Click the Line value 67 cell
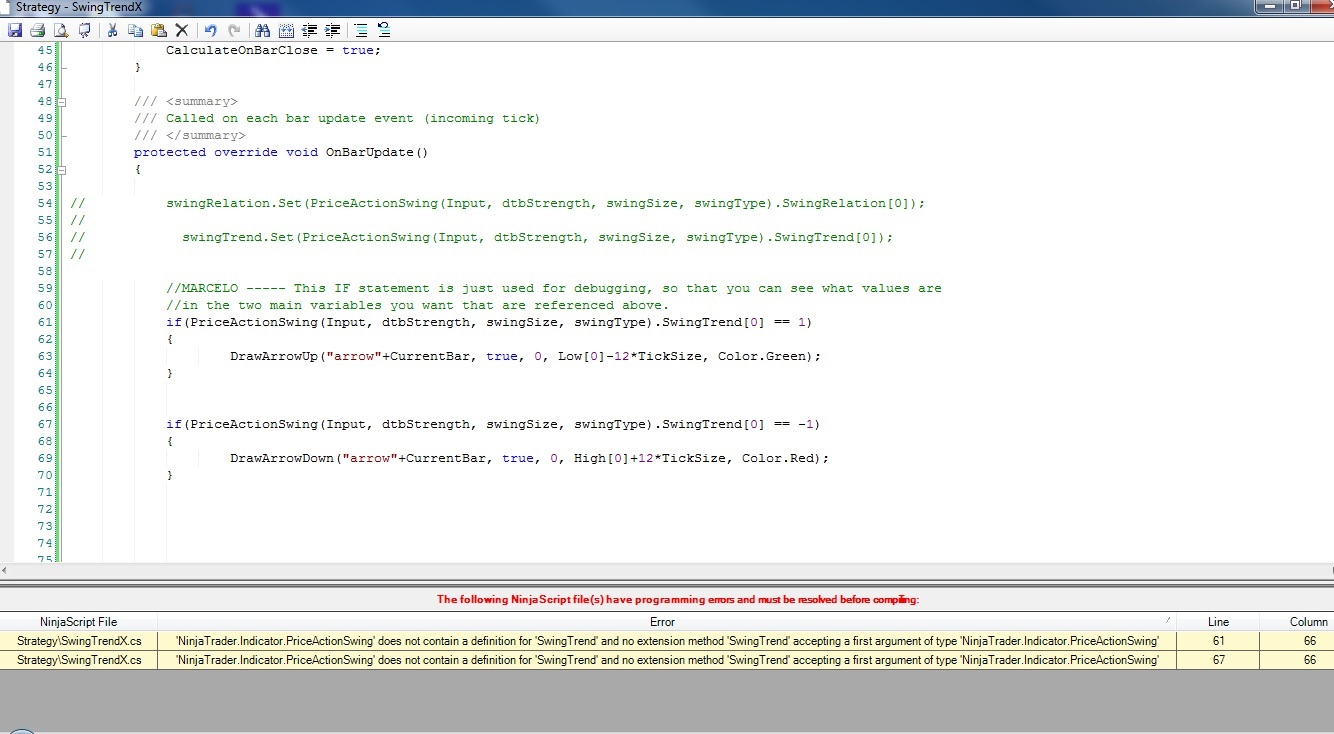The width and height of the screenshot is (1334, 734). click(1218, 660)
